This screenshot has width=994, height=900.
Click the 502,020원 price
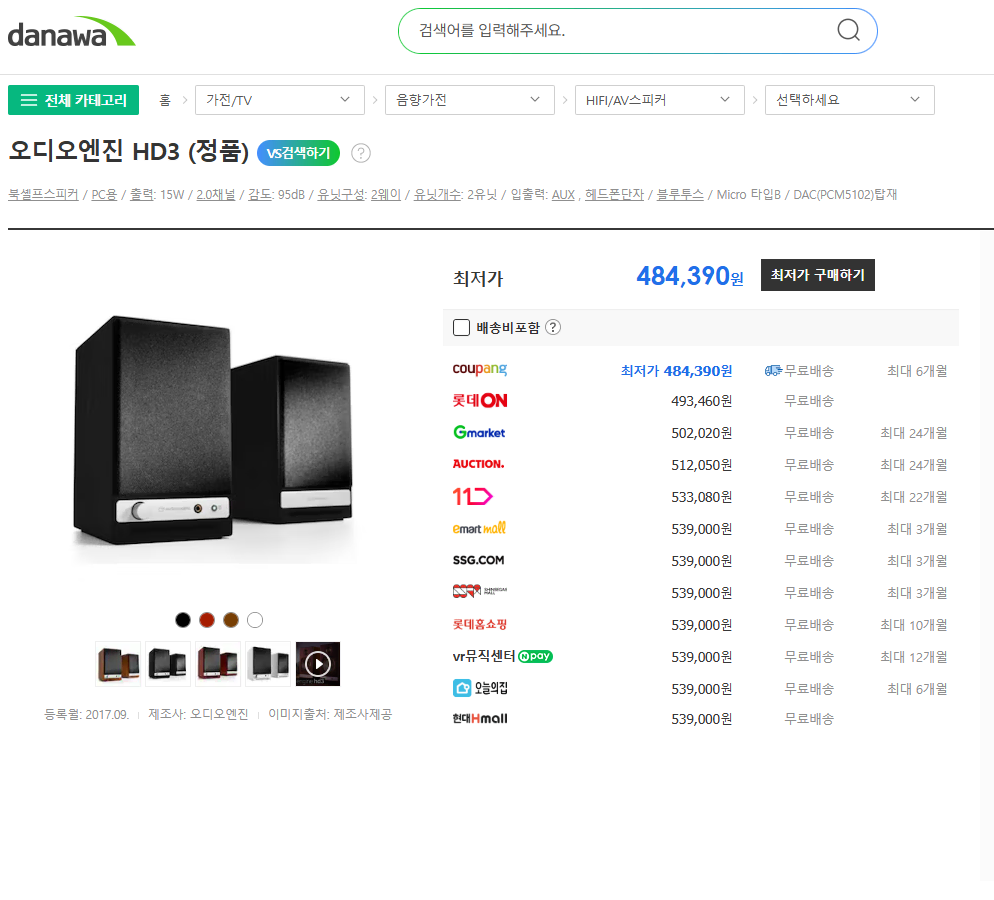(x=702, y=433)
